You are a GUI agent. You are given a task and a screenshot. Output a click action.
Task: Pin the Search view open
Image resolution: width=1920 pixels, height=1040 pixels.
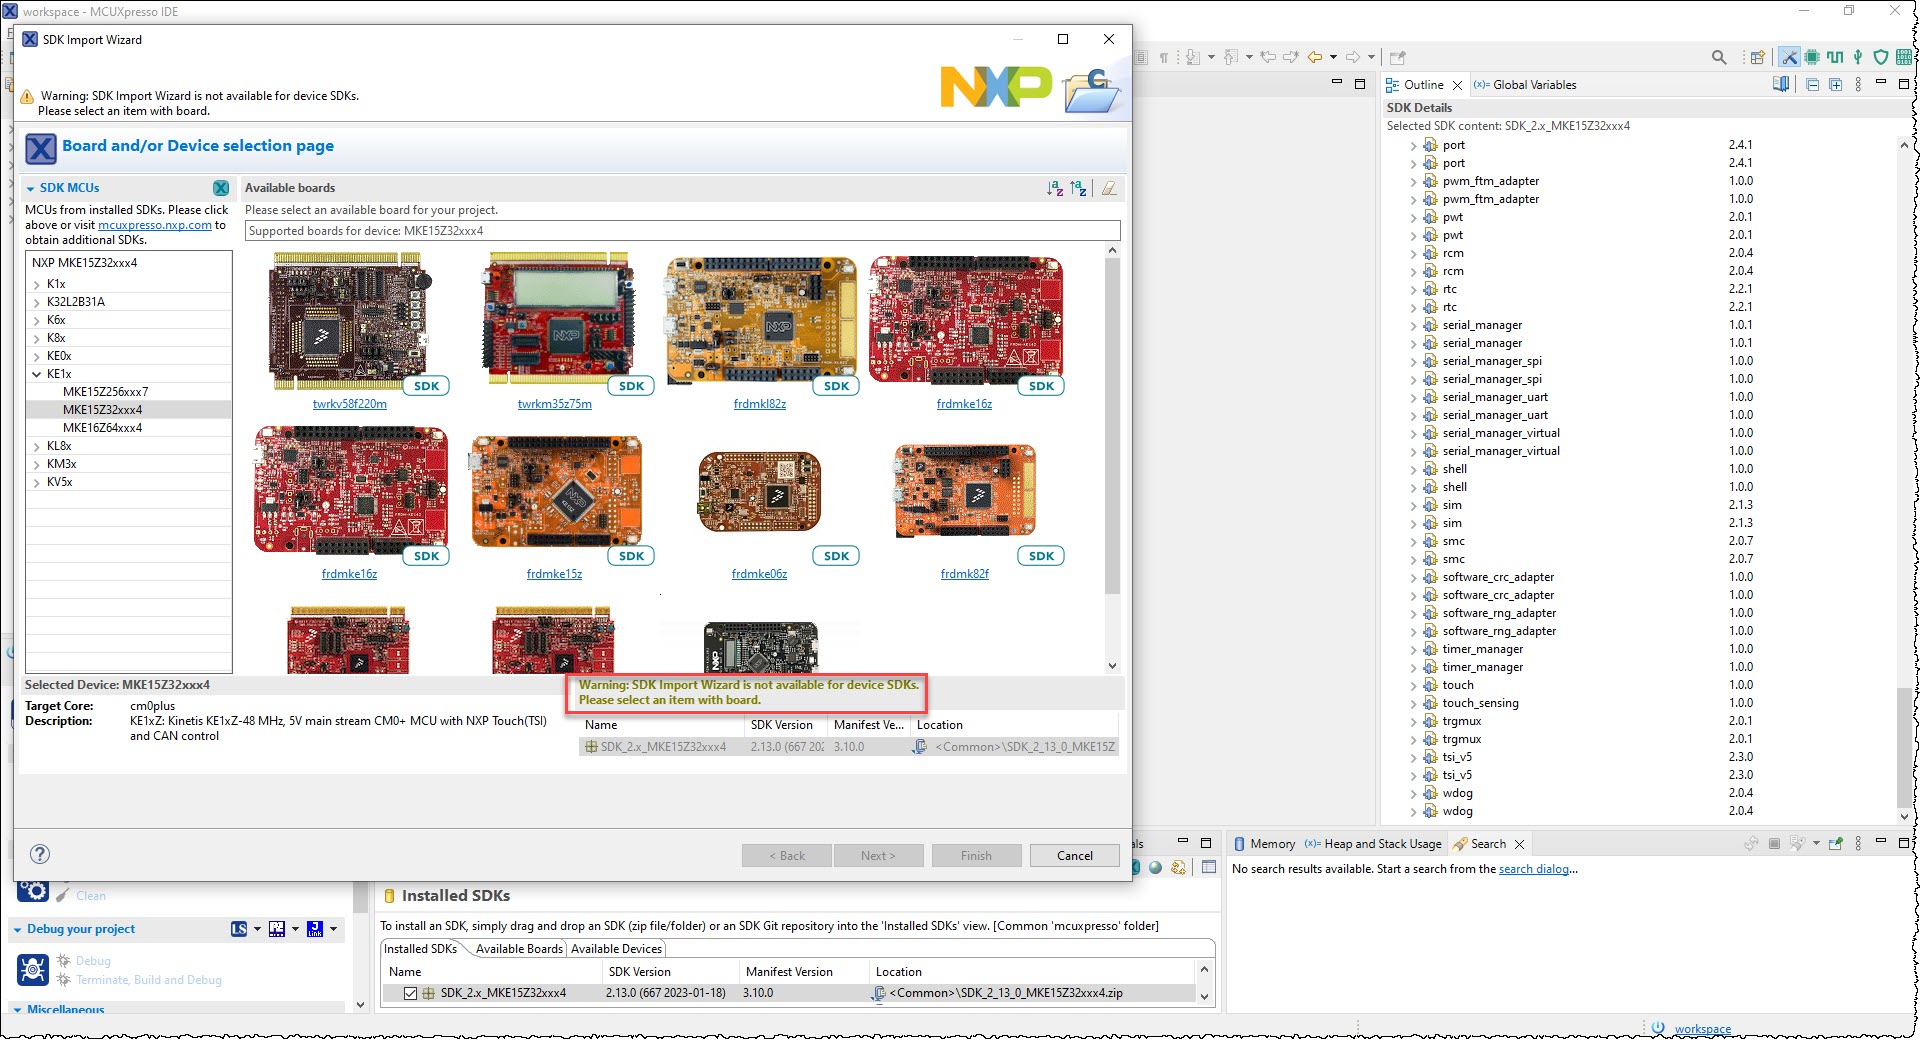(1834, 843)
